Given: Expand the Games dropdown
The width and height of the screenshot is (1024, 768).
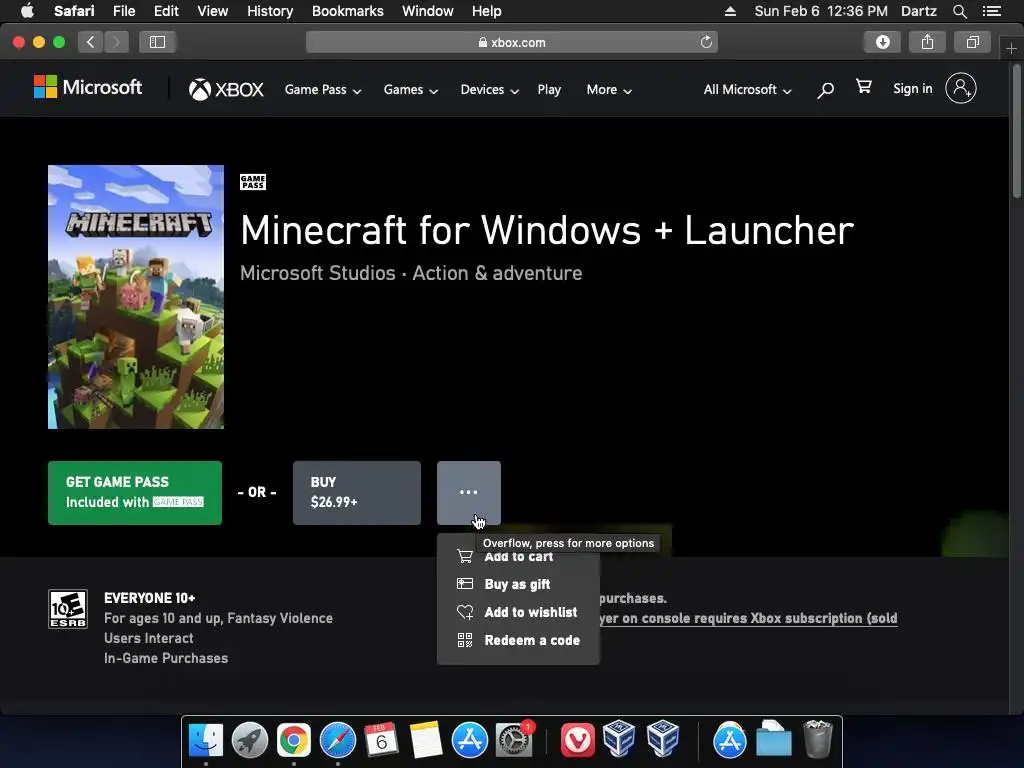Looking at the screenshot, I should point(410,89).
